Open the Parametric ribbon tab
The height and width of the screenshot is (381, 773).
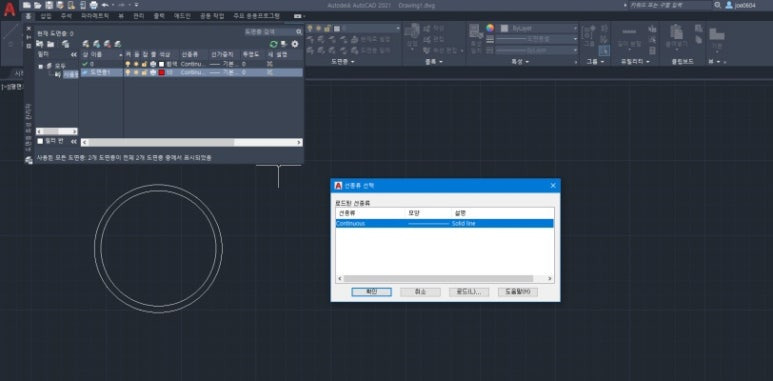click(95, 16)
